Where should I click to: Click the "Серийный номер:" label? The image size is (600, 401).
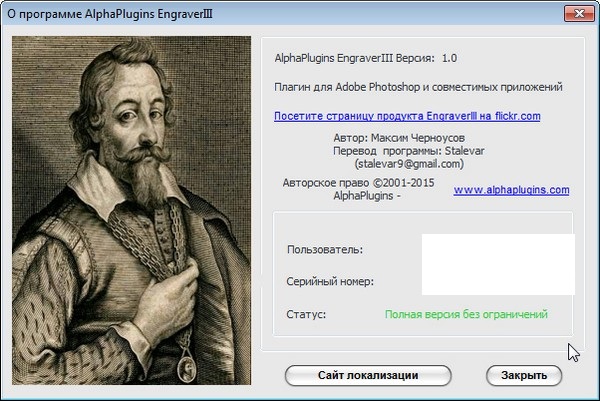[x=330, y=282]
